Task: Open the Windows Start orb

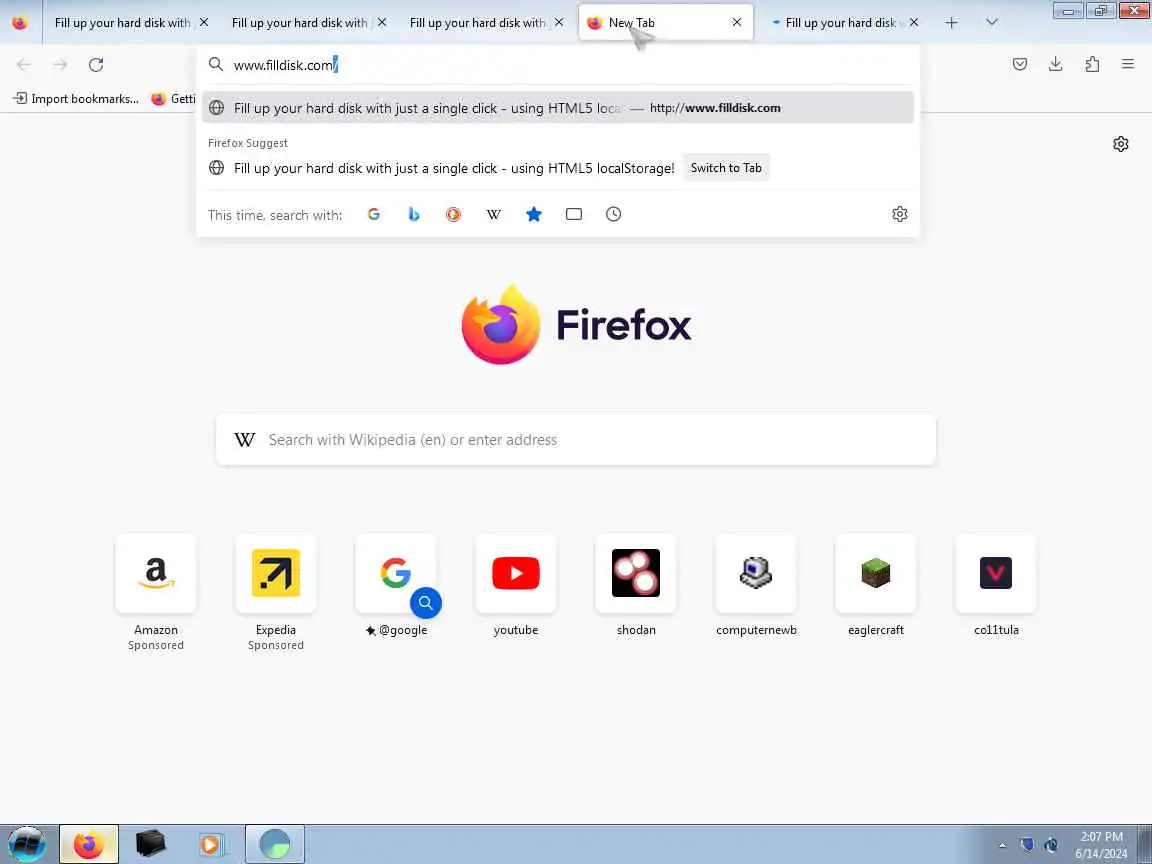Action: tap(26, 843)
